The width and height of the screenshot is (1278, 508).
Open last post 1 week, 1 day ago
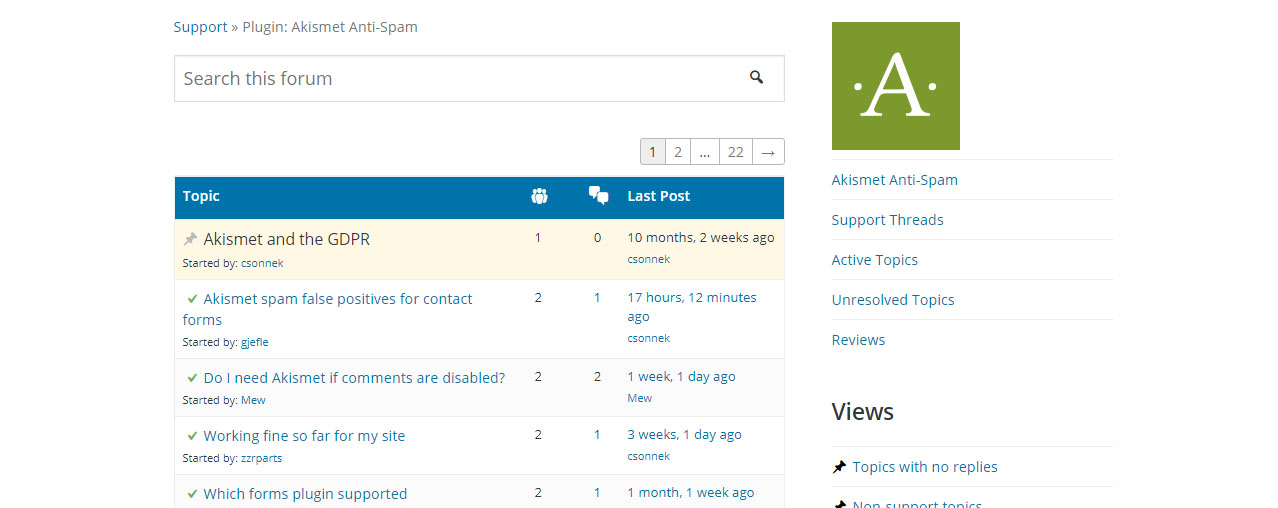pyautogui.click(x=681, y=376)
